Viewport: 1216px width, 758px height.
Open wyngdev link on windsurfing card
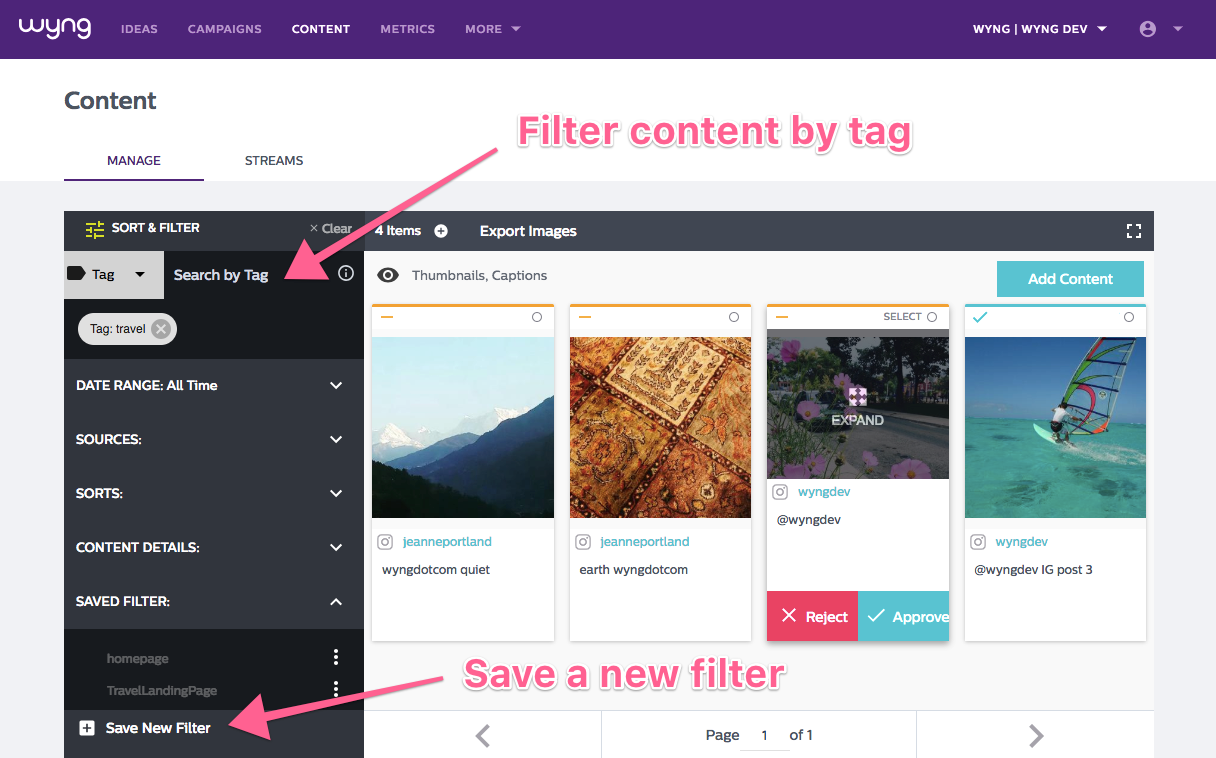[x=1022, y=542]
